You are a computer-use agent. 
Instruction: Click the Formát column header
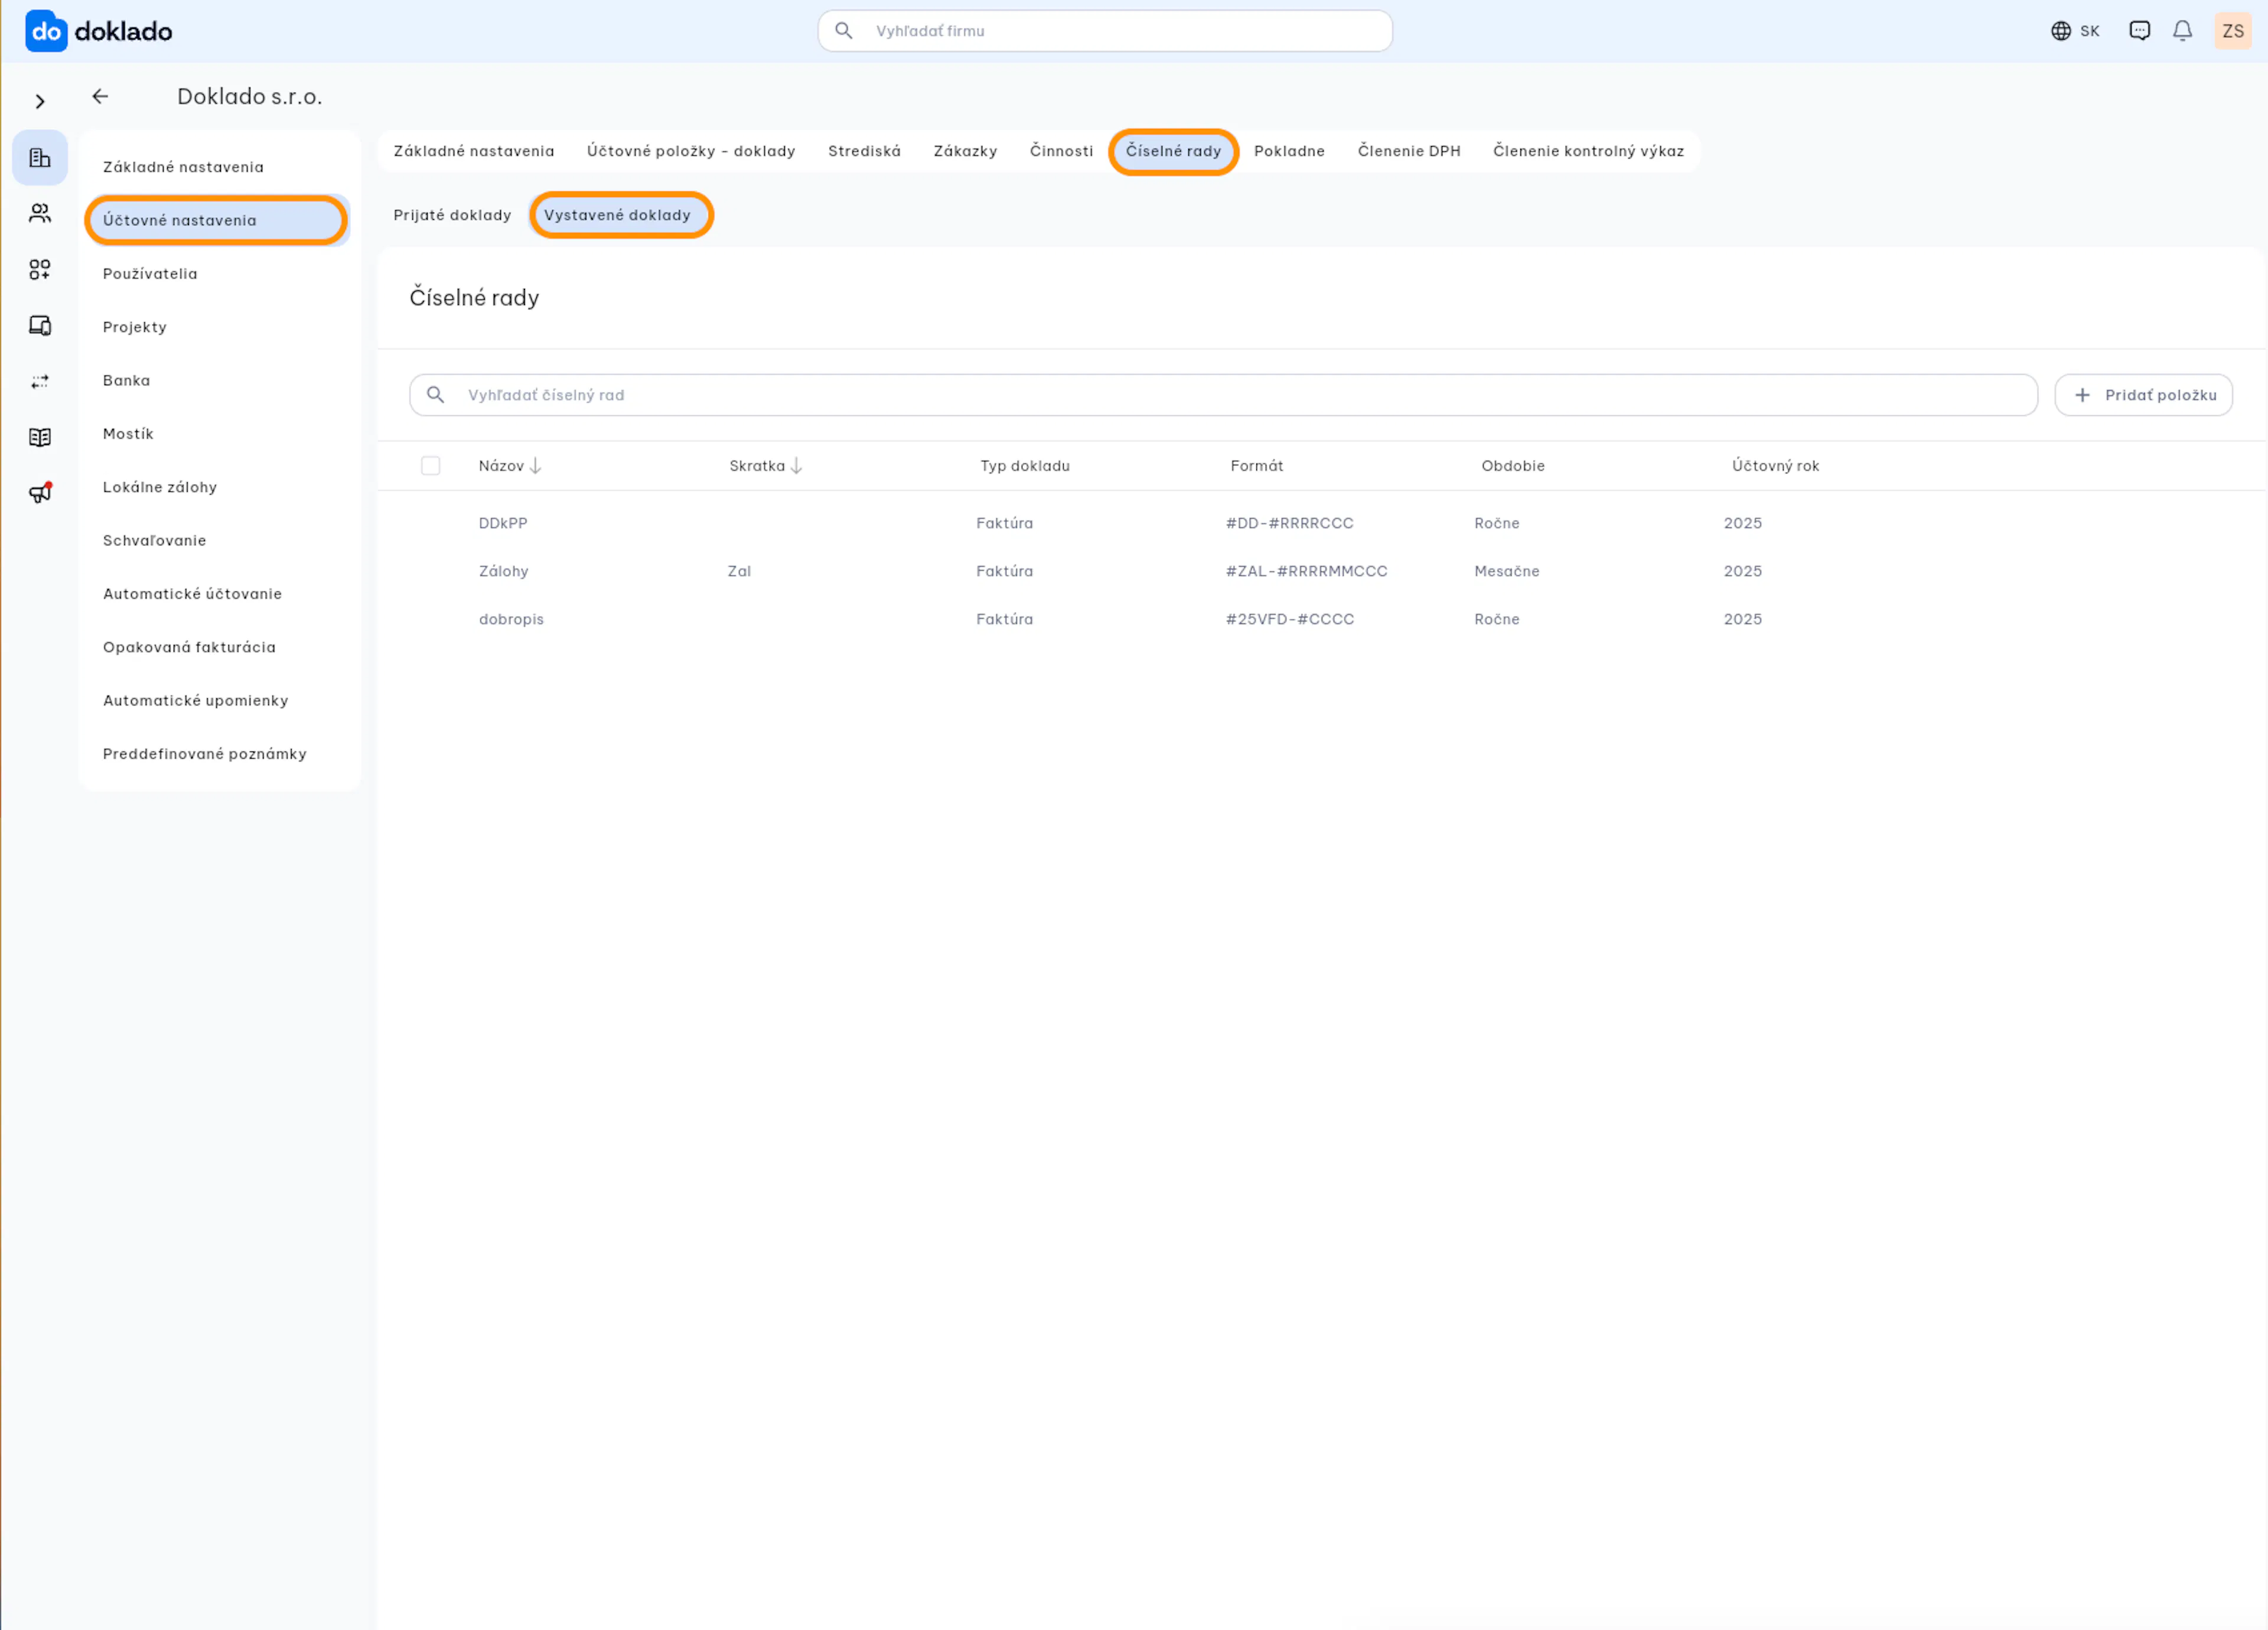coord(1256,466)
